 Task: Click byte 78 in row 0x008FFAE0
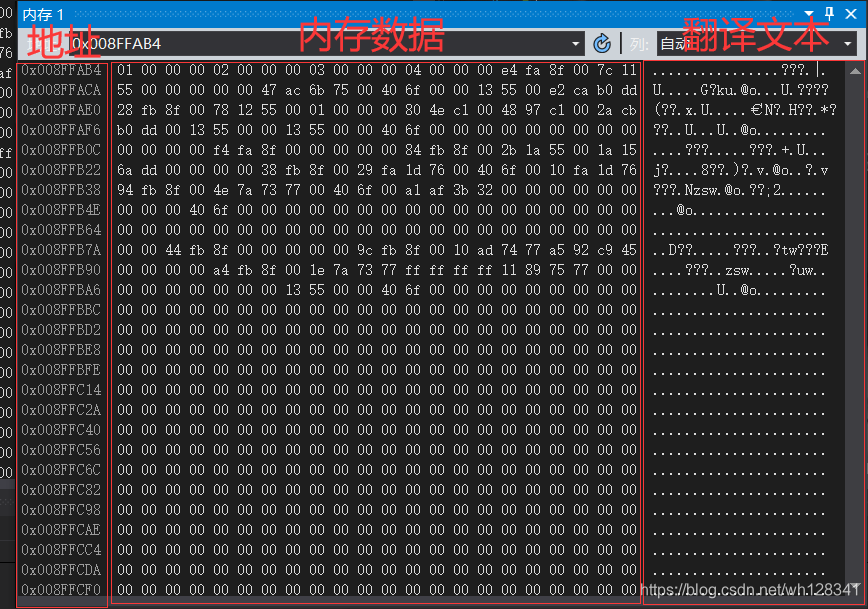coord(221,110)
